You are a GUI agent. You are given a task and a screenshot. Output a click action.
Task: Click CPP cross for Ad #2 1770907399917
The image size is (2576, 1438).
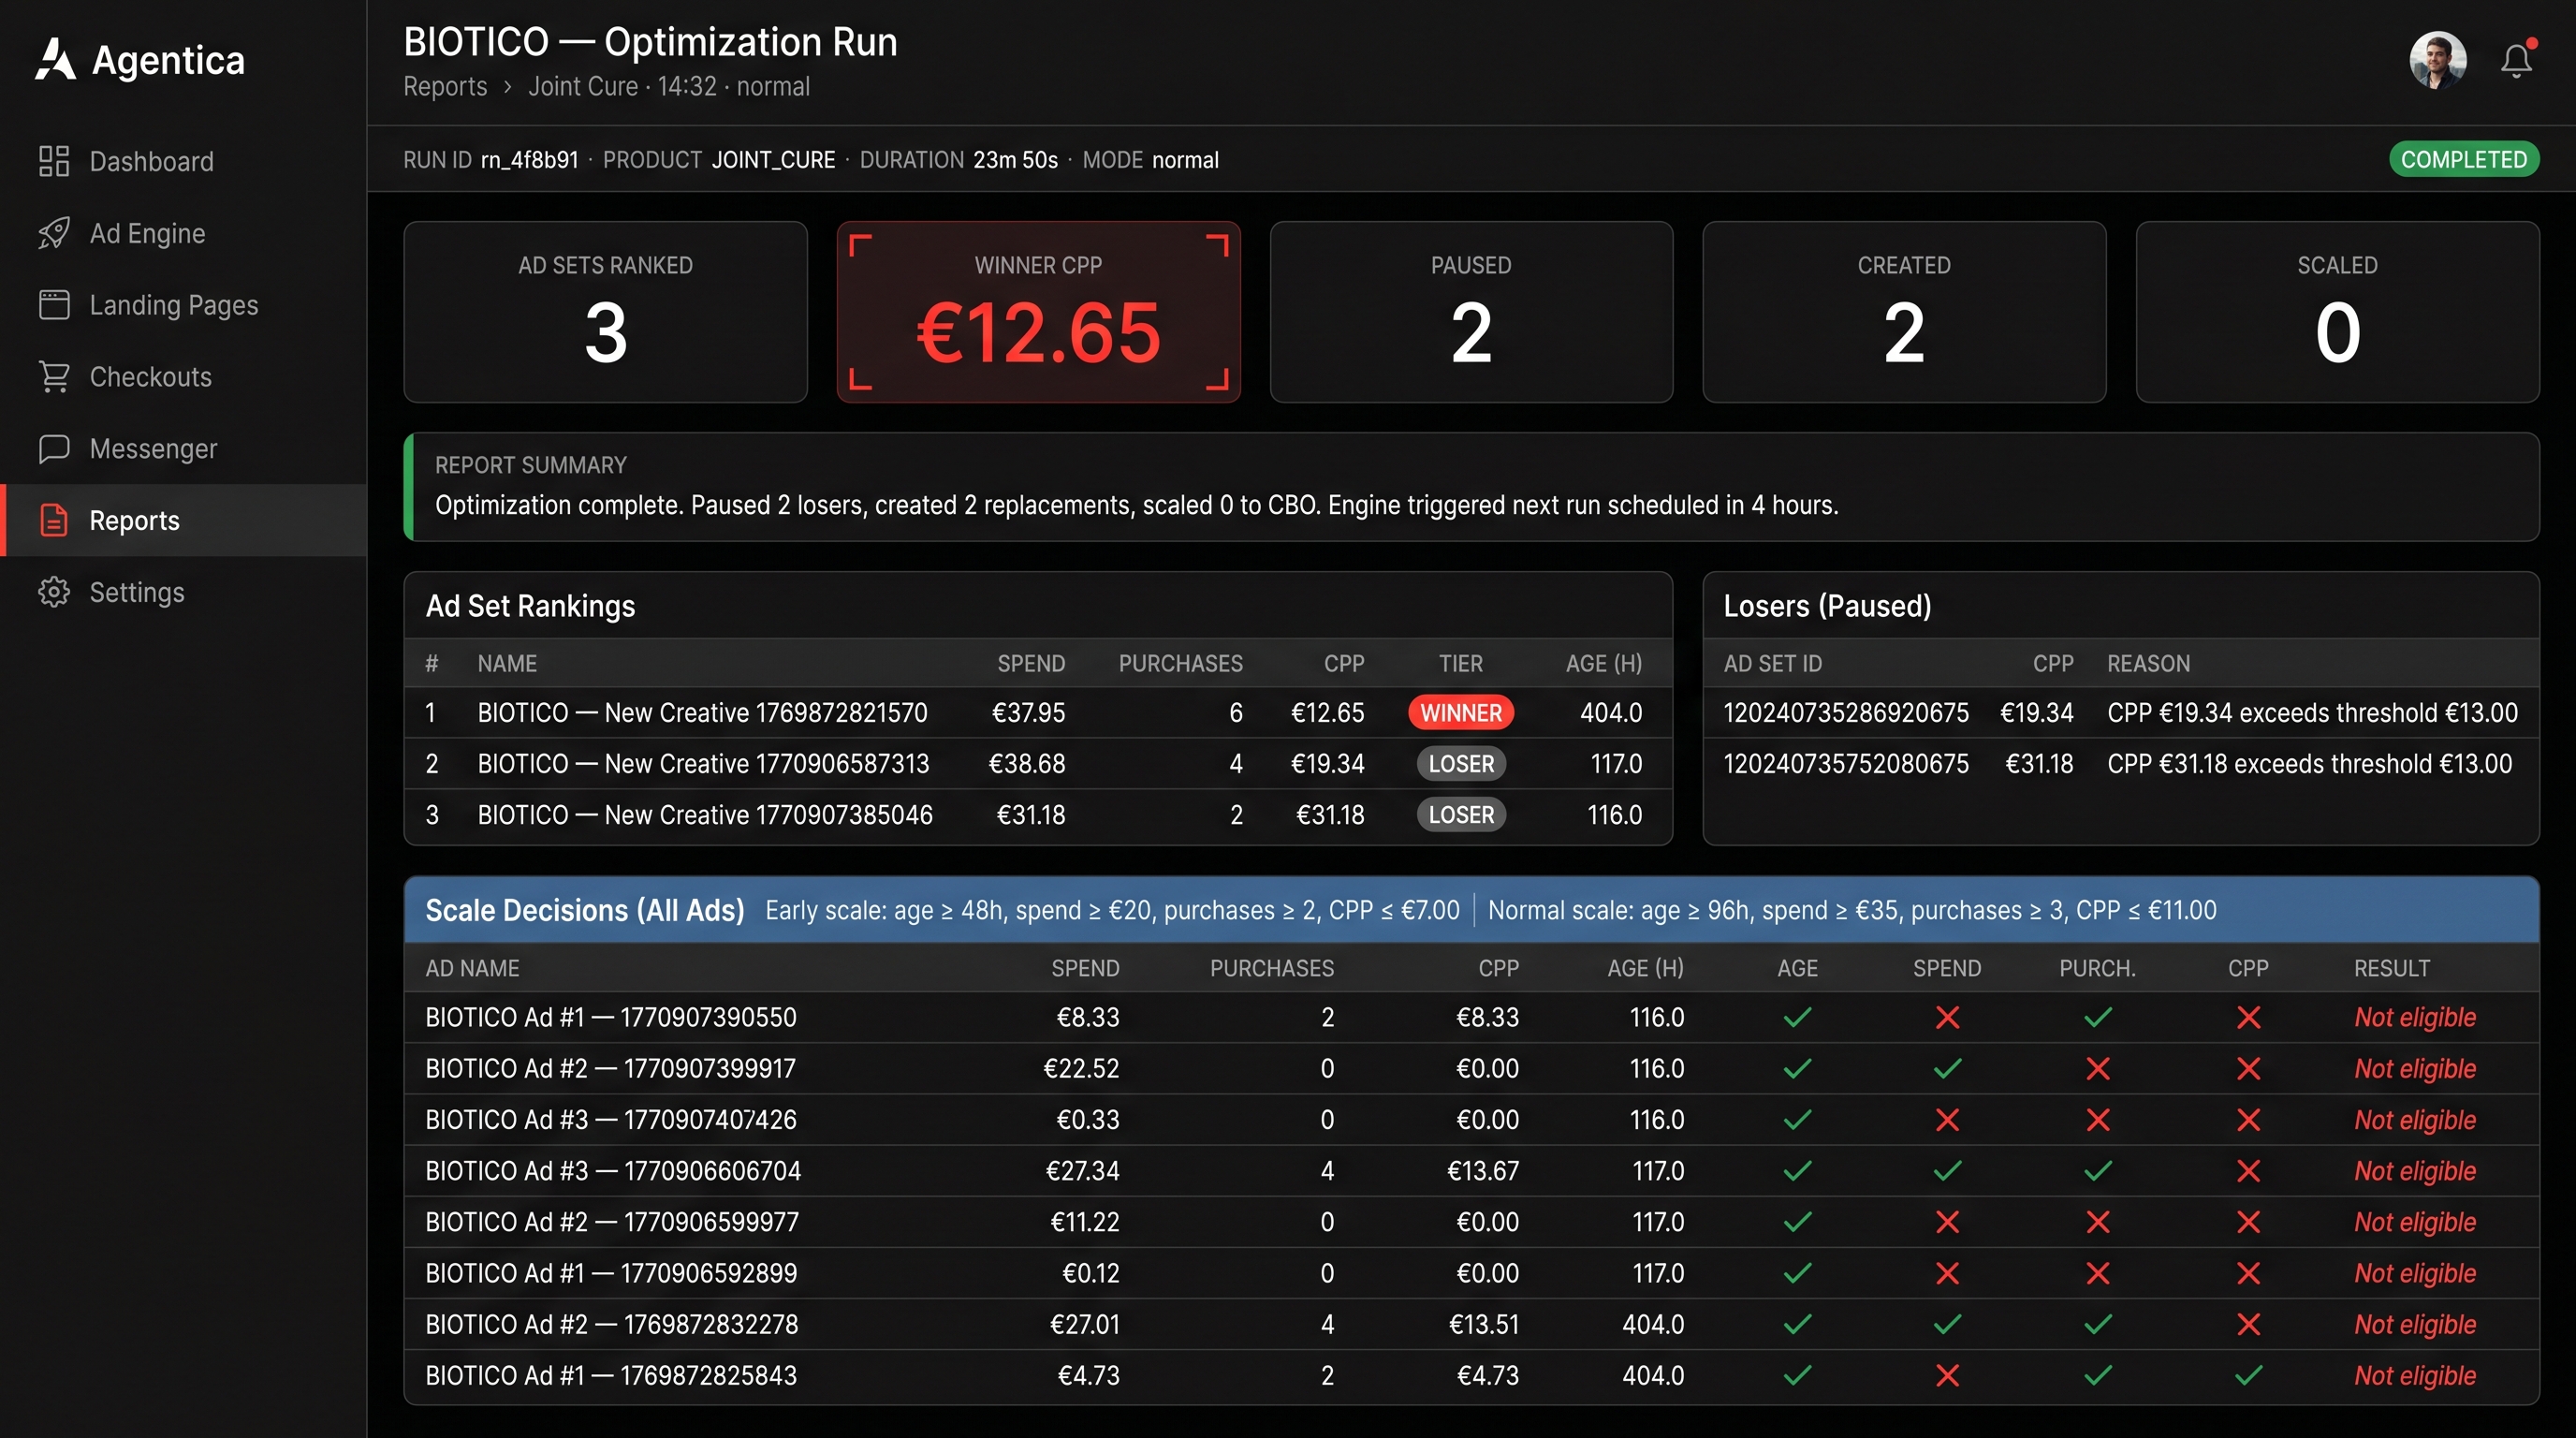(2248, 1069)
